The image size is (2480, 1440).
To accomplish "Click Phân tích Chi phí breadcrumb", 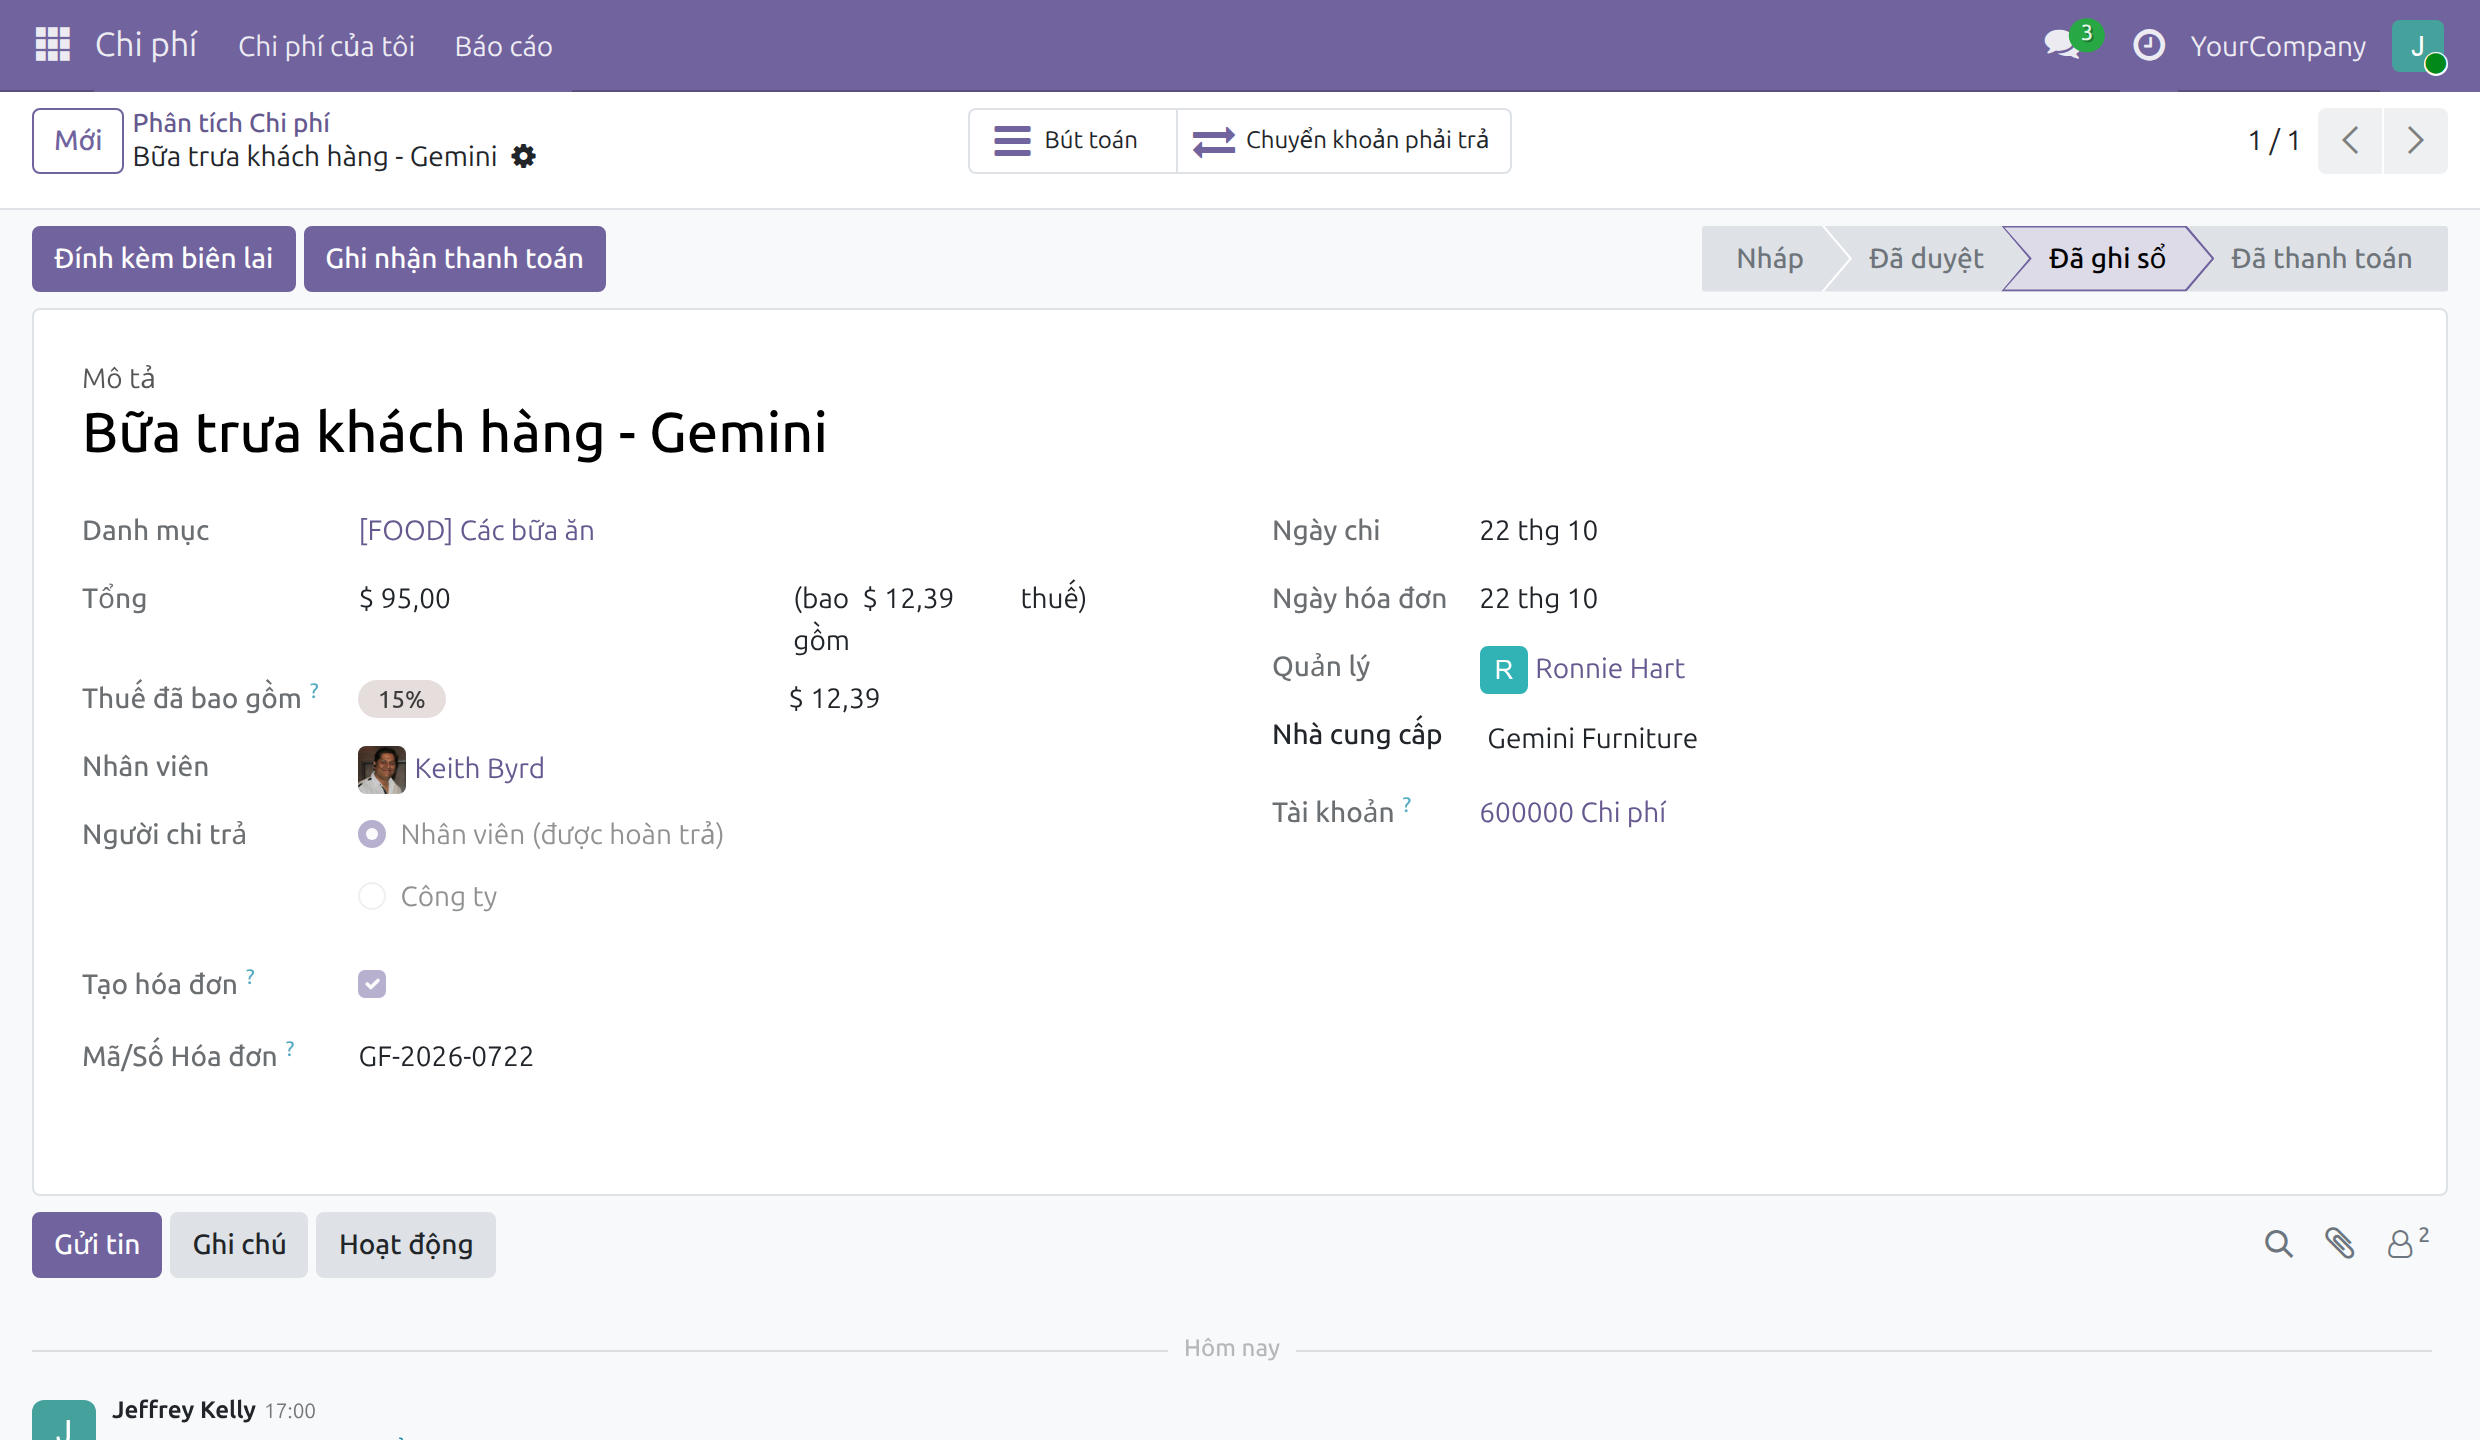I will coord(231,122).
